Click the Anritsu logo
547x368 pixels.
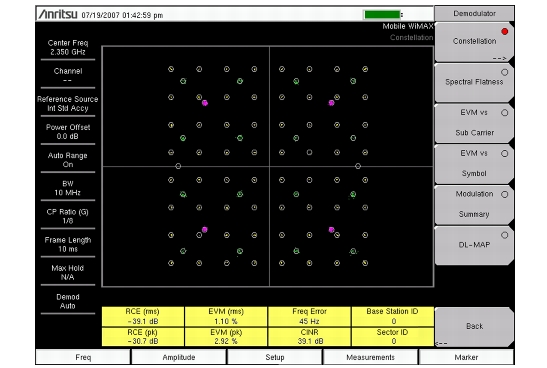[x=58, y=14]
